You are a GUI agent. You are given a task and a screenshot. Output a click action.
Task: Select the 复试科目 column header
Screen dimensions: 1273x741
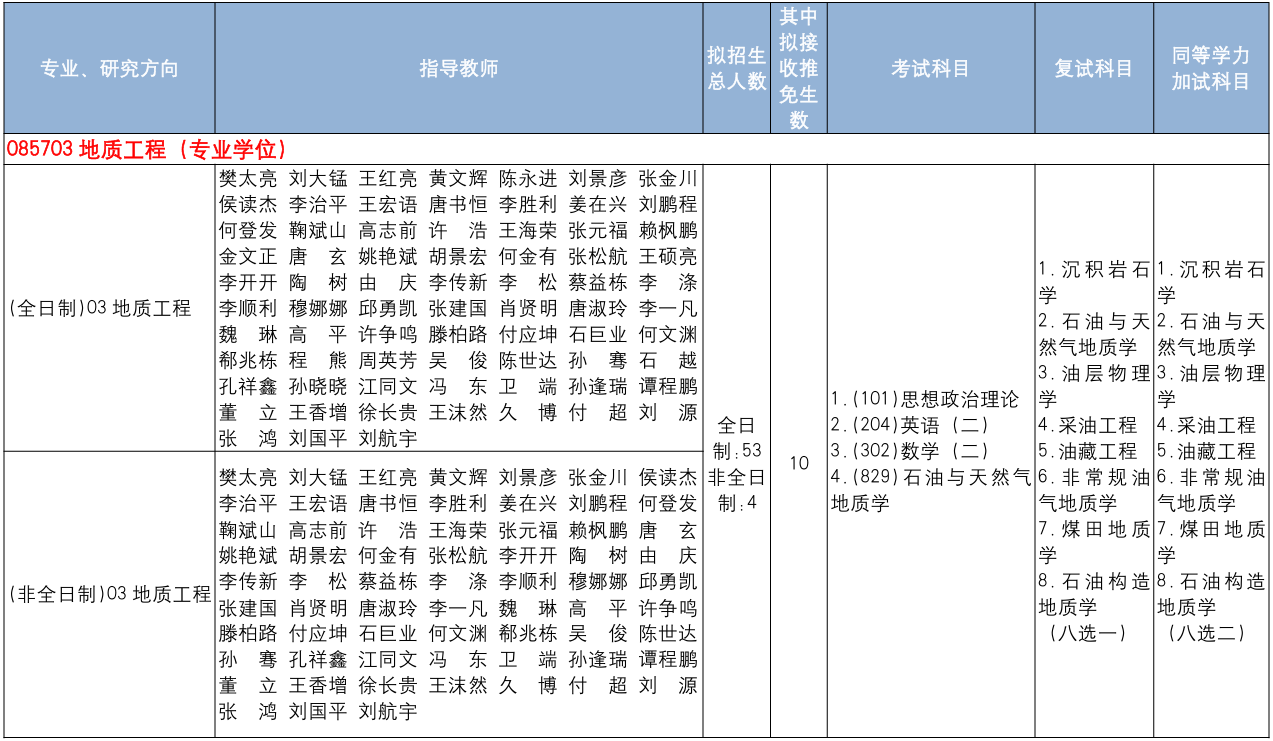(x=1094, y=69)
